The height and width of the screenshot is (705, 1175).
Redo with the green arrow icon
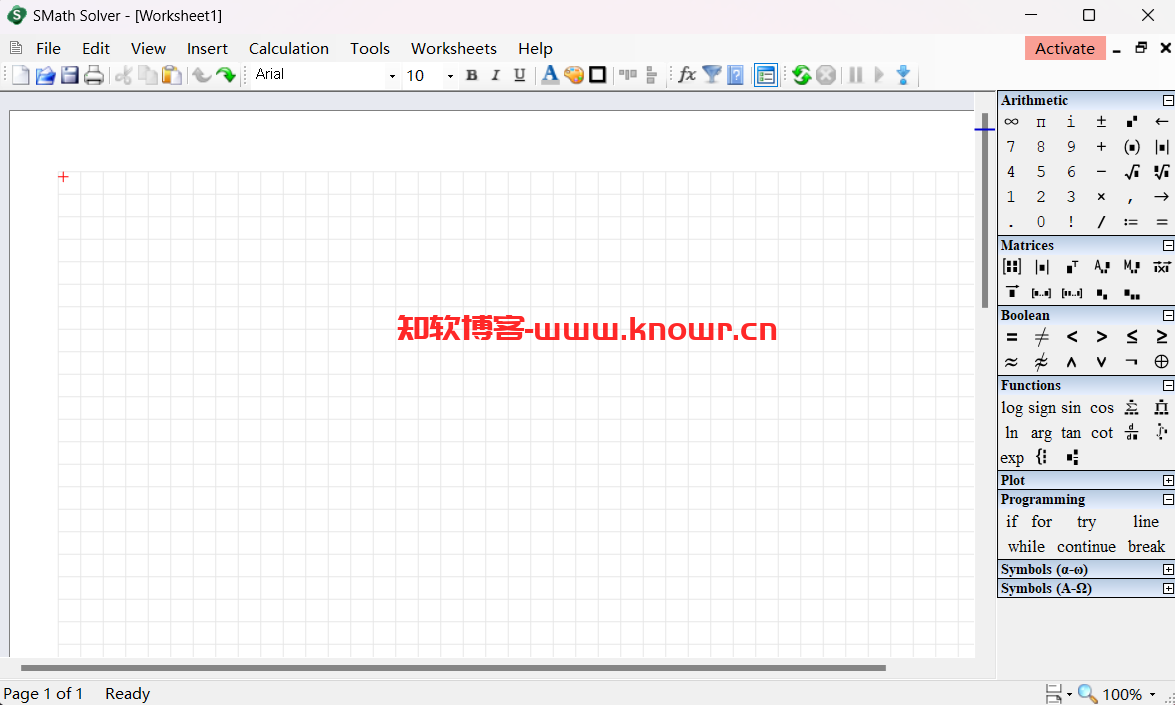point(226,75)
